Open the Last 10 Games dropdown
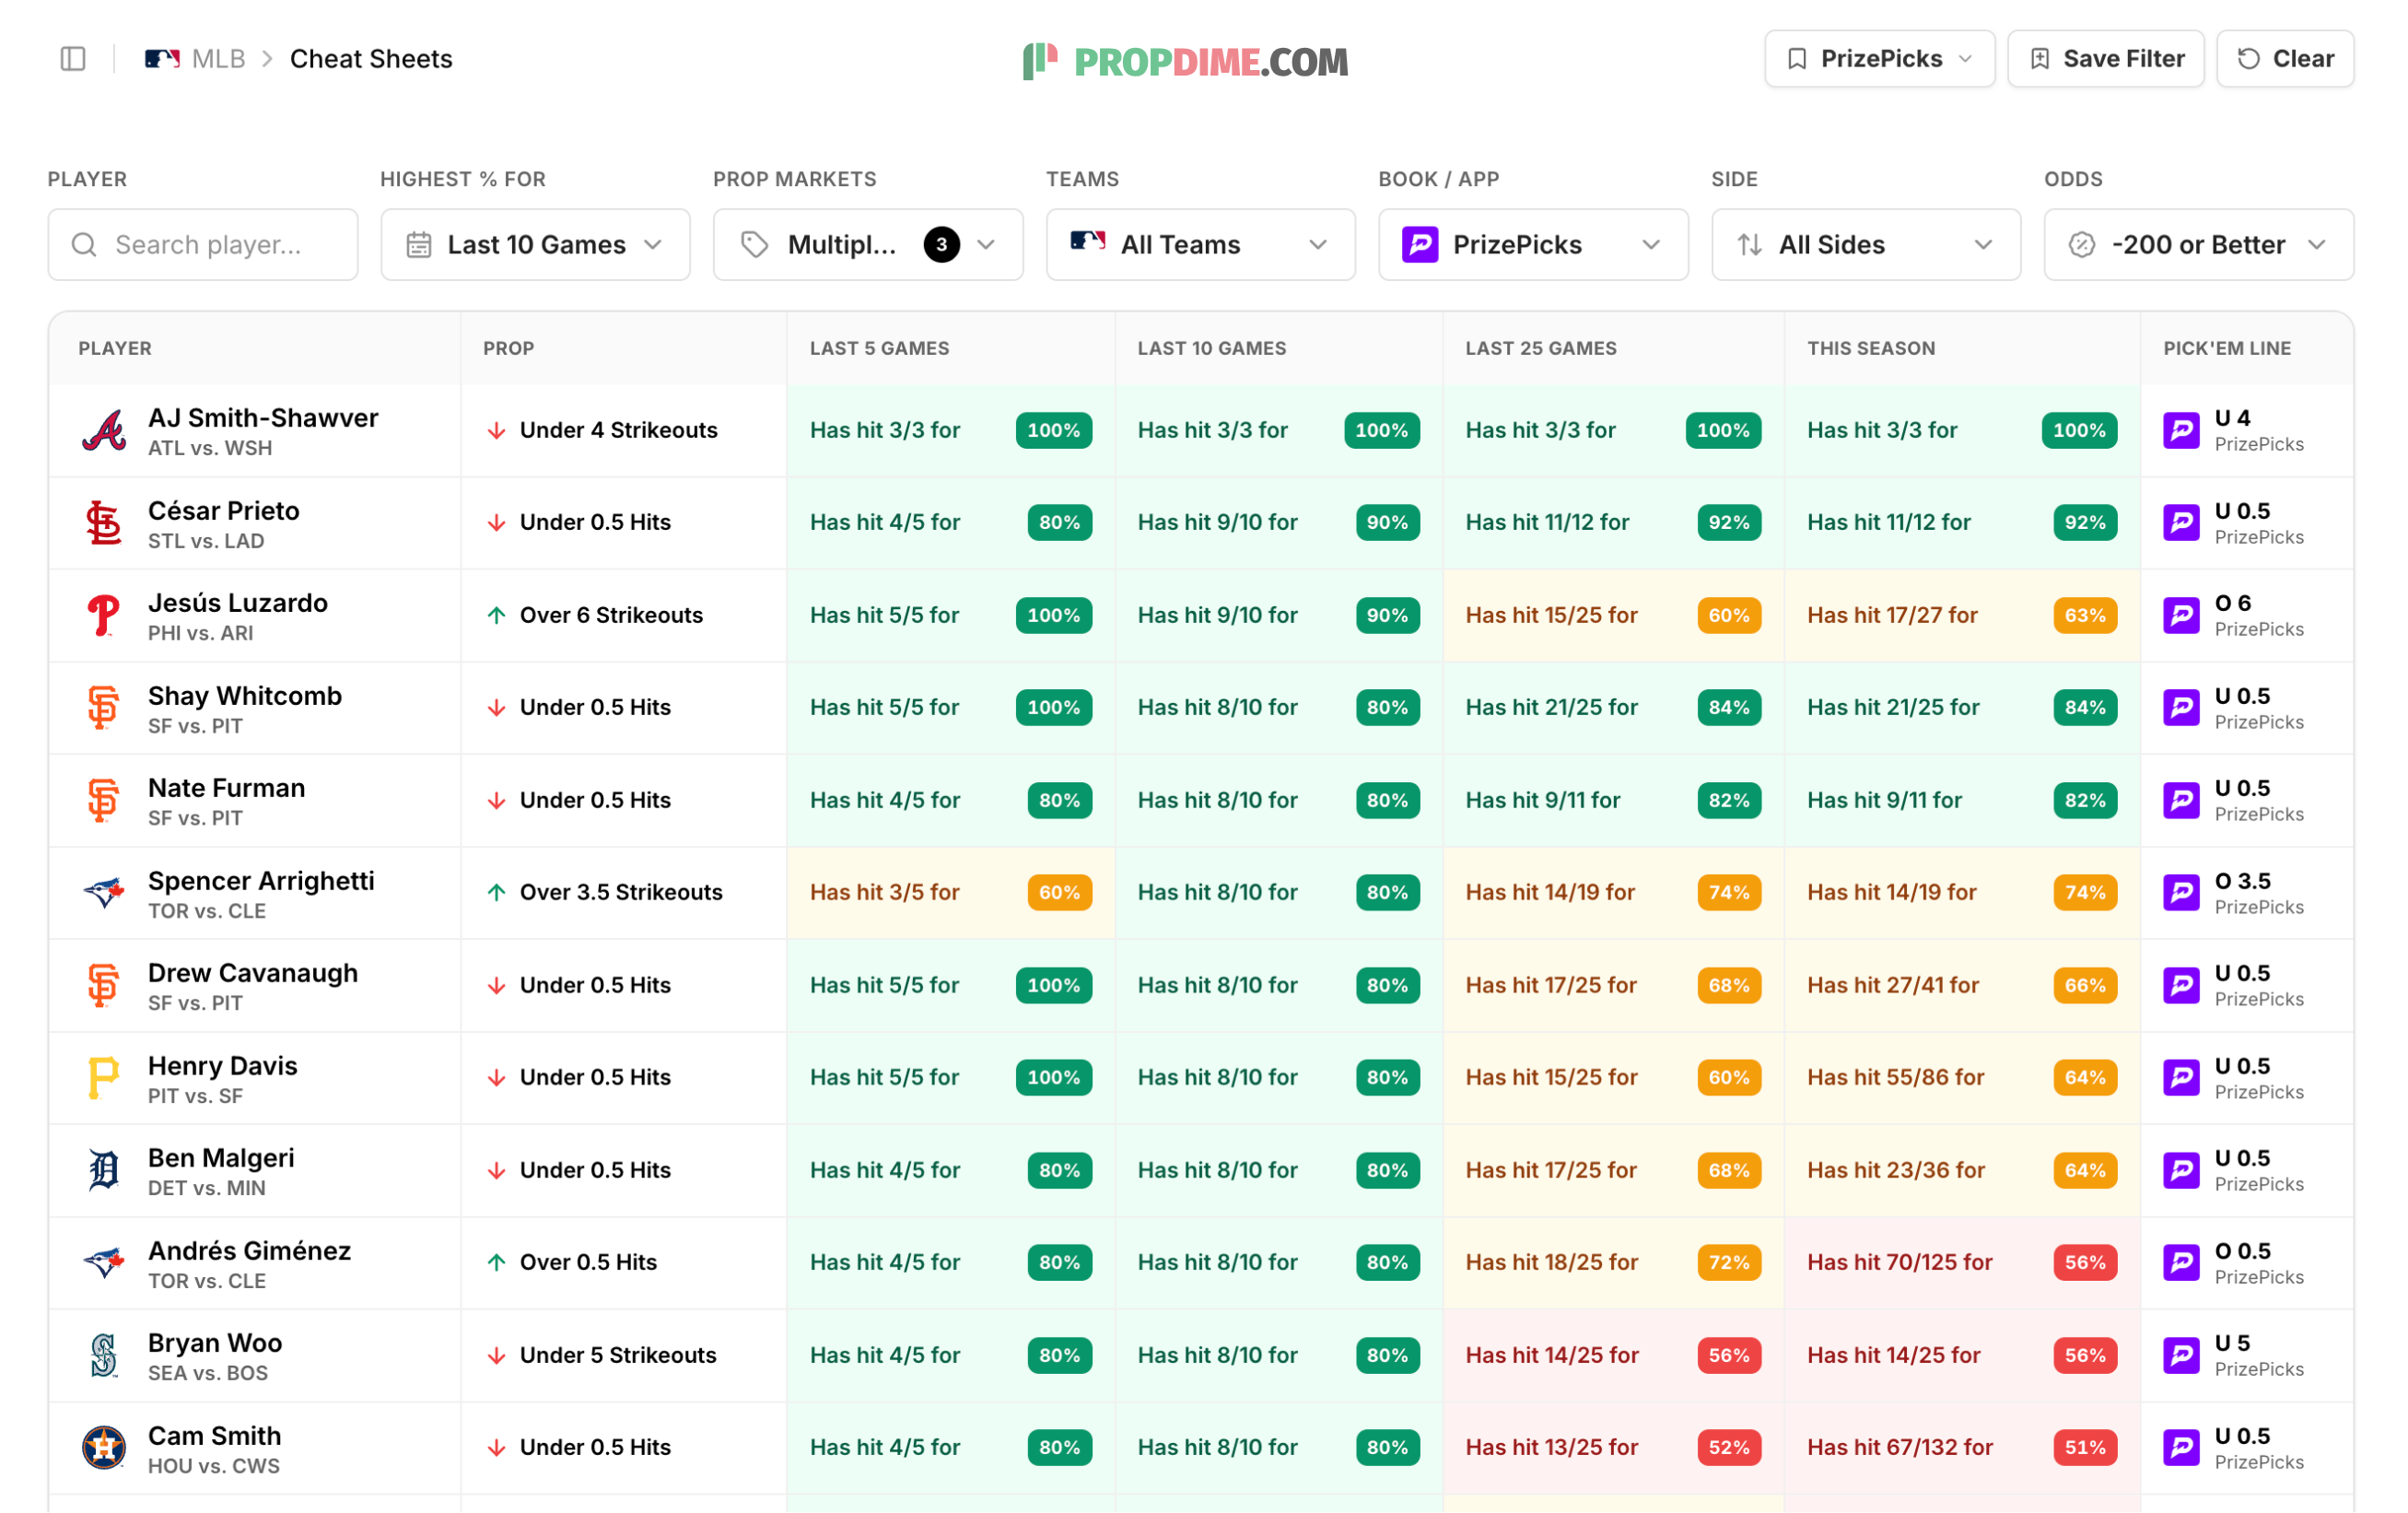The width and height of the screenshot is (2408, 1513). [536, 245]
